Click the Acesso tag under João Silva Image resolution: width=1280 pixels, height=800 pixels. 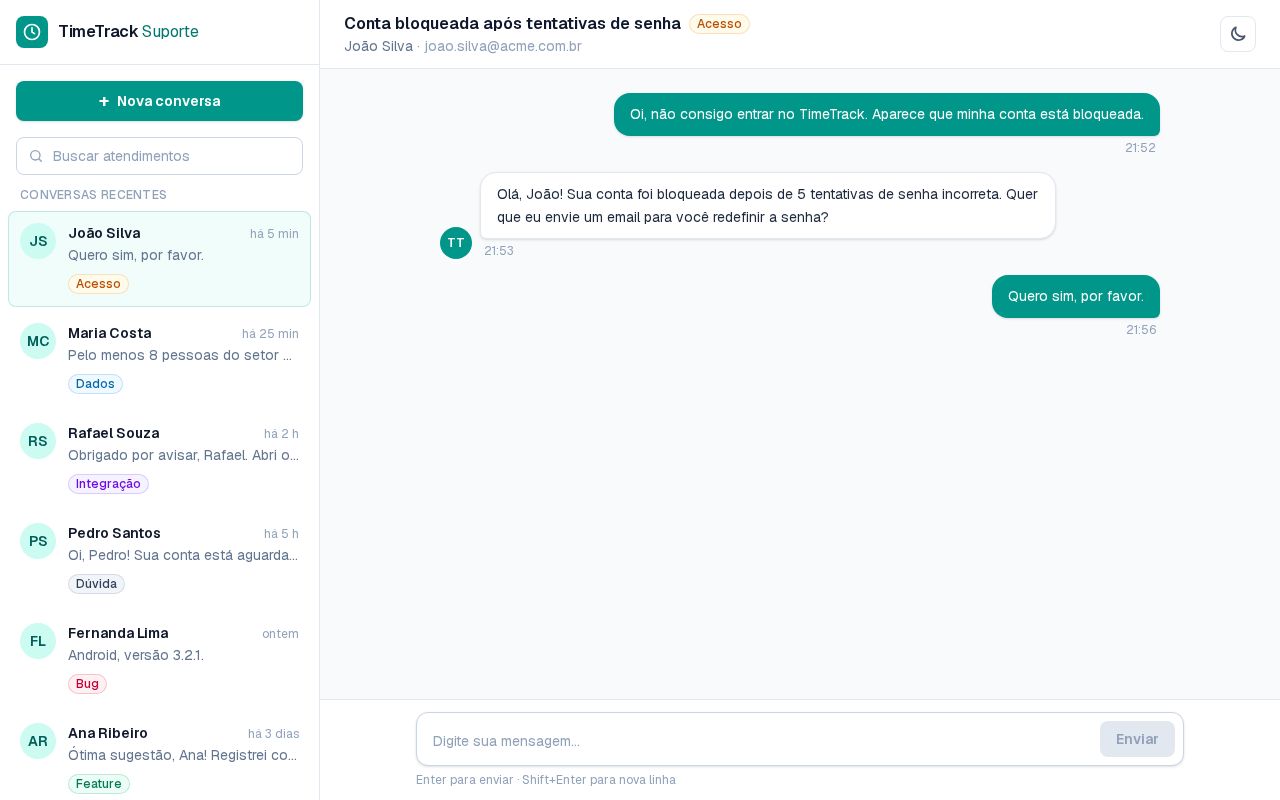click(x=98, y=284)
